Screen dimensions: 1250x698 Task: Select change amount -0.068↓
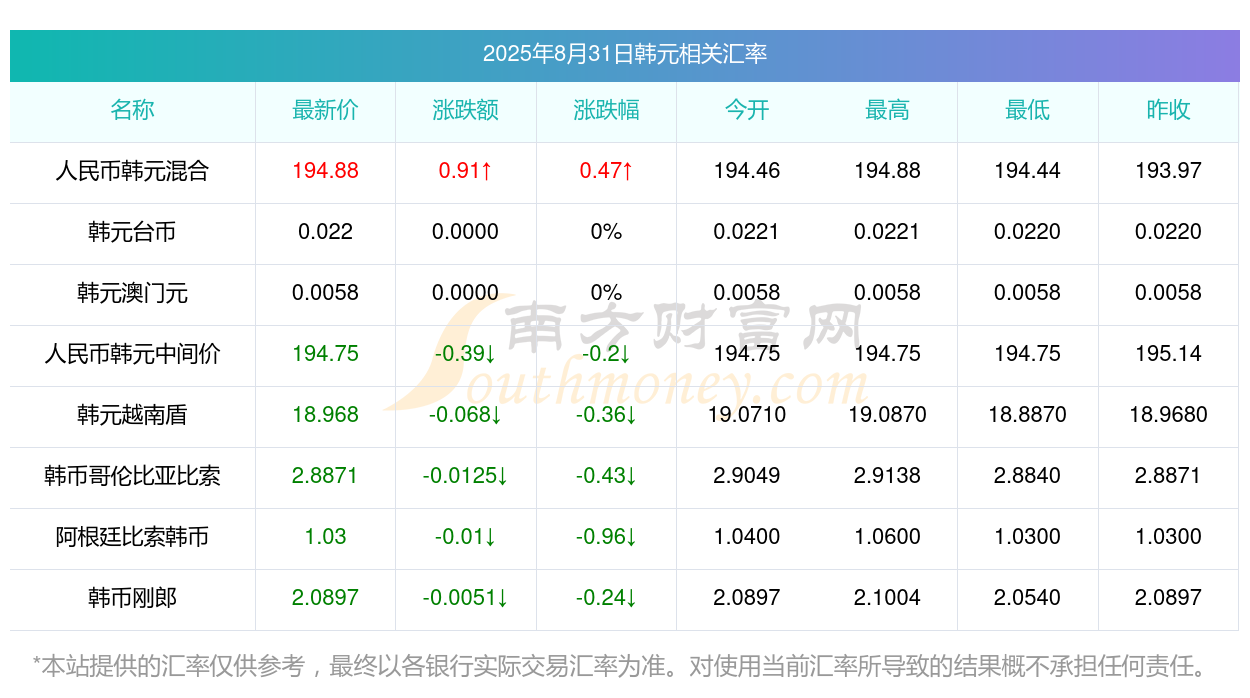466,415
